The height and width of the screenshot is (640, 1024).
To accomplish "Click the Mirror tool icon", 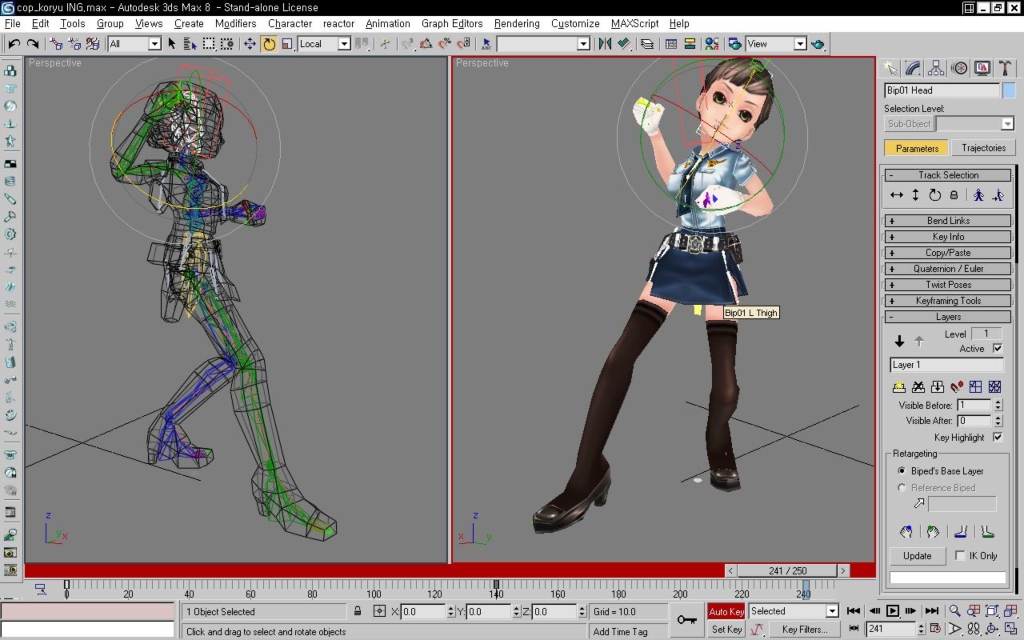I will 605,44.
